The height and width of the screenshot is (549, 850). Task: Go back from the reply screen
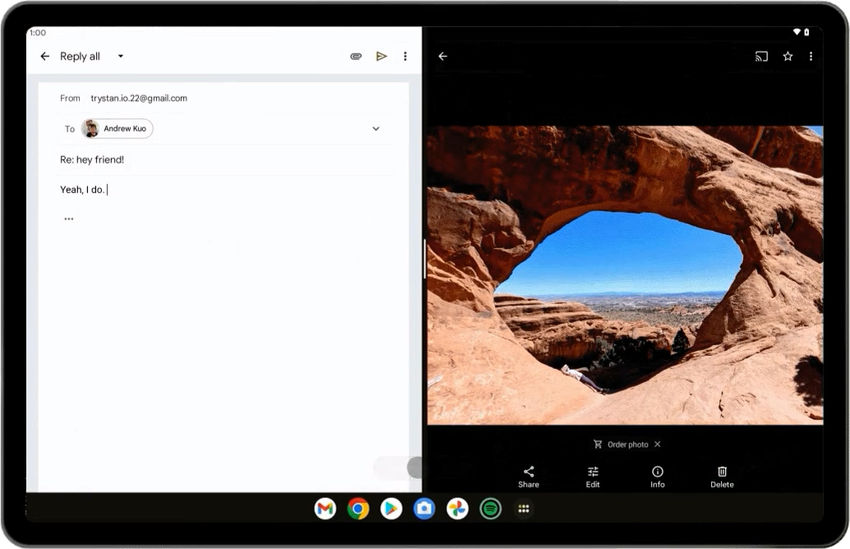(x=44, y=57)
